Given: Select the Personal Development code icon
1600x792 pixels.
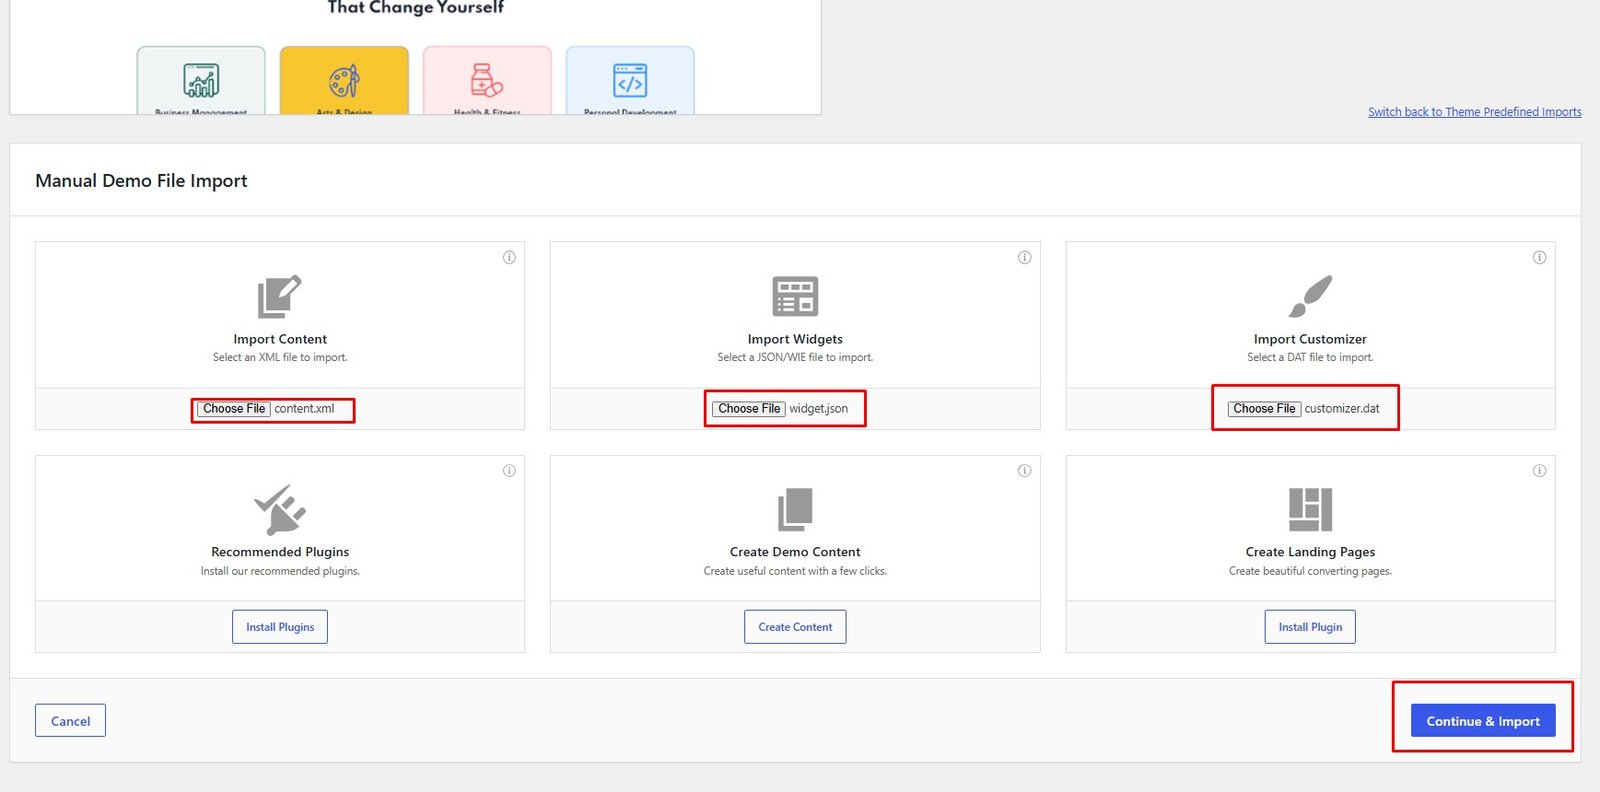Looking at the screenshot, I should click(630, 80).
